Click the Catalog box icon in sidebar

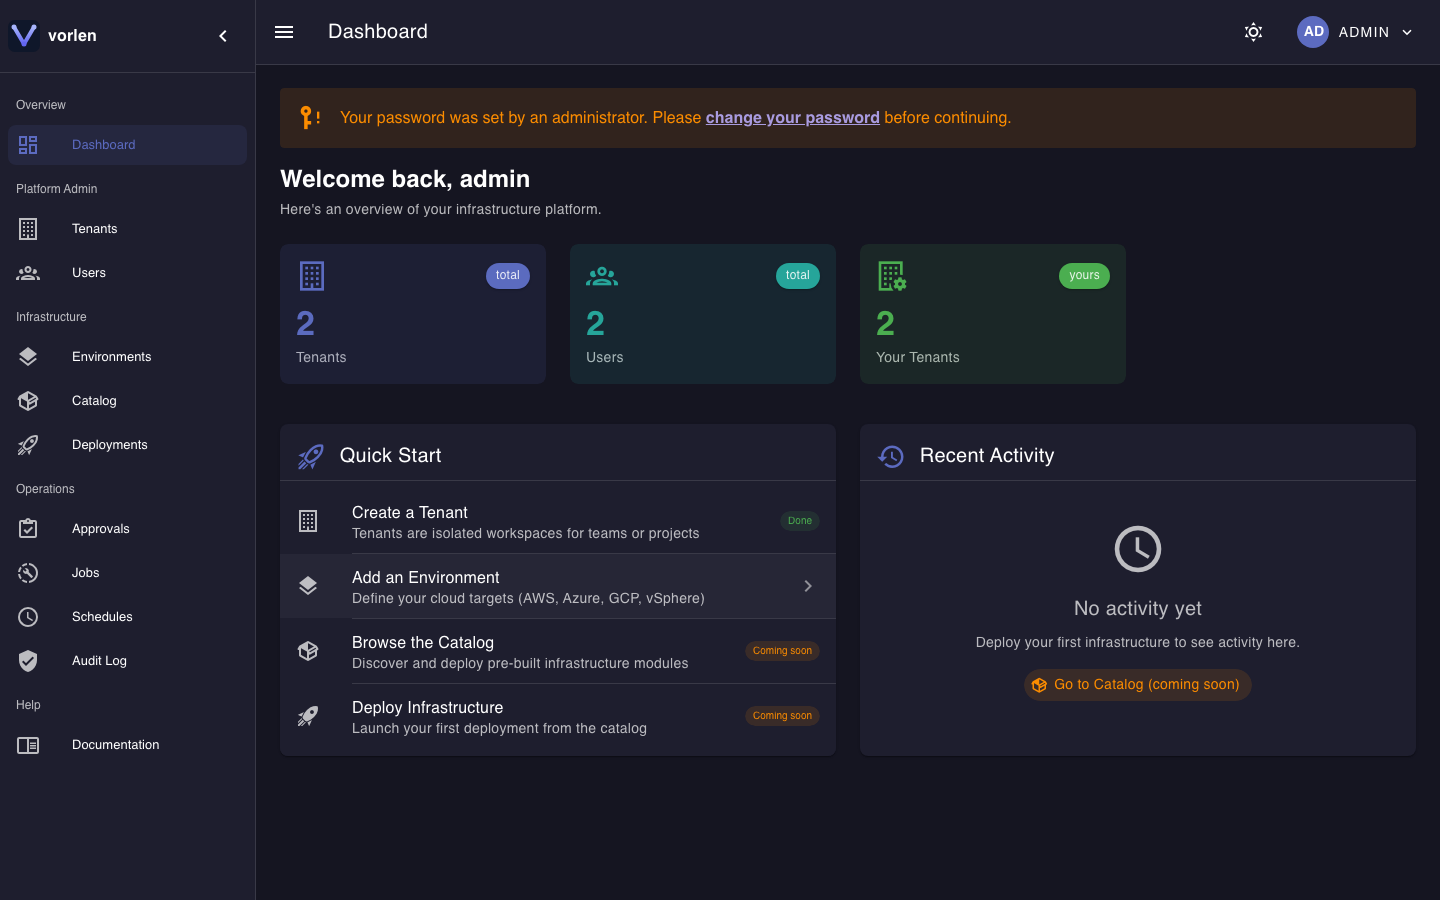point(28,401)
